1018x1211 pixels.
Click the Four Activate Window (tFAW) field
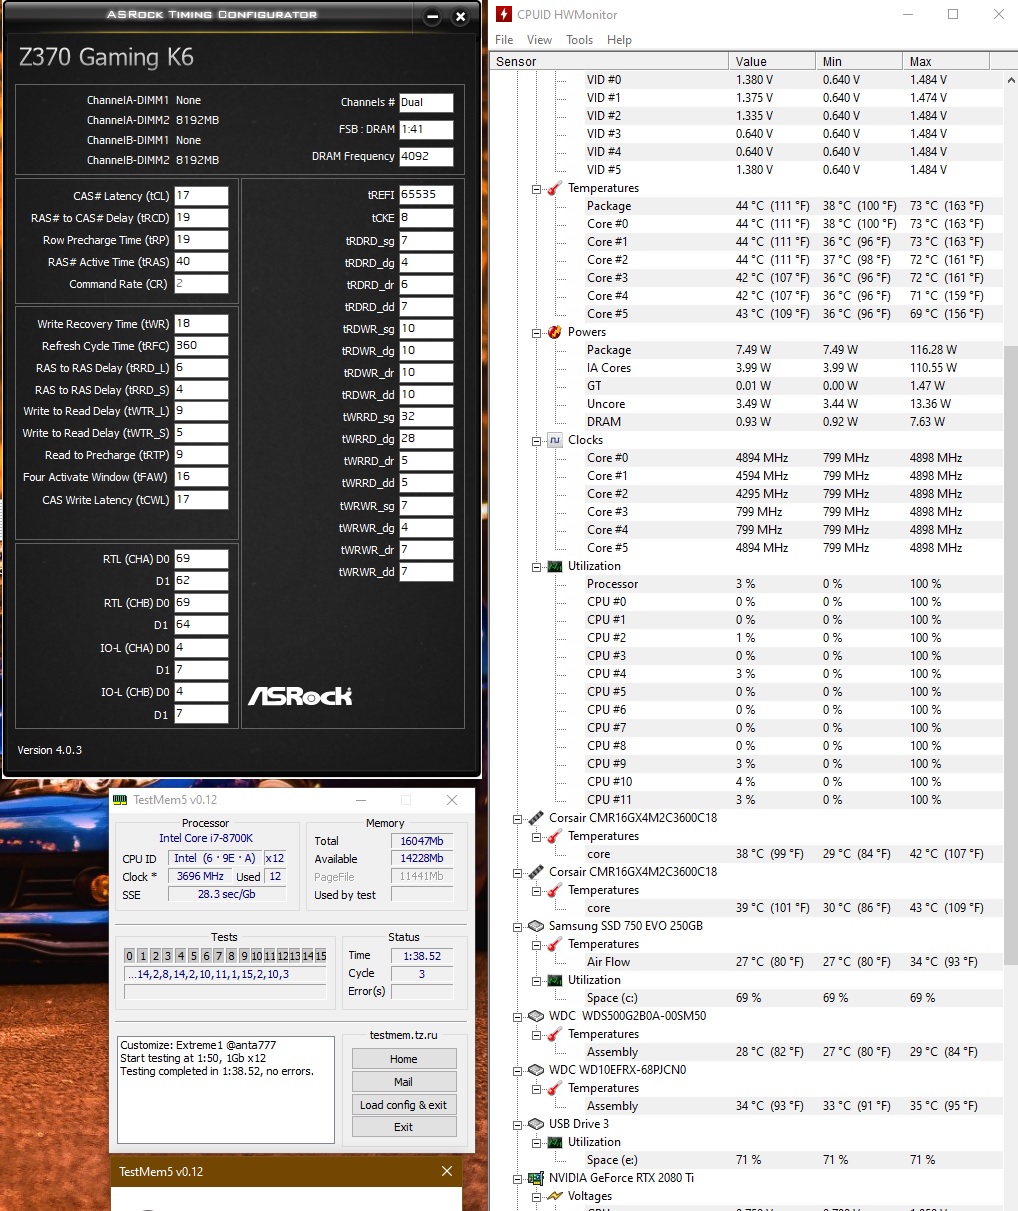coord(201,477)
